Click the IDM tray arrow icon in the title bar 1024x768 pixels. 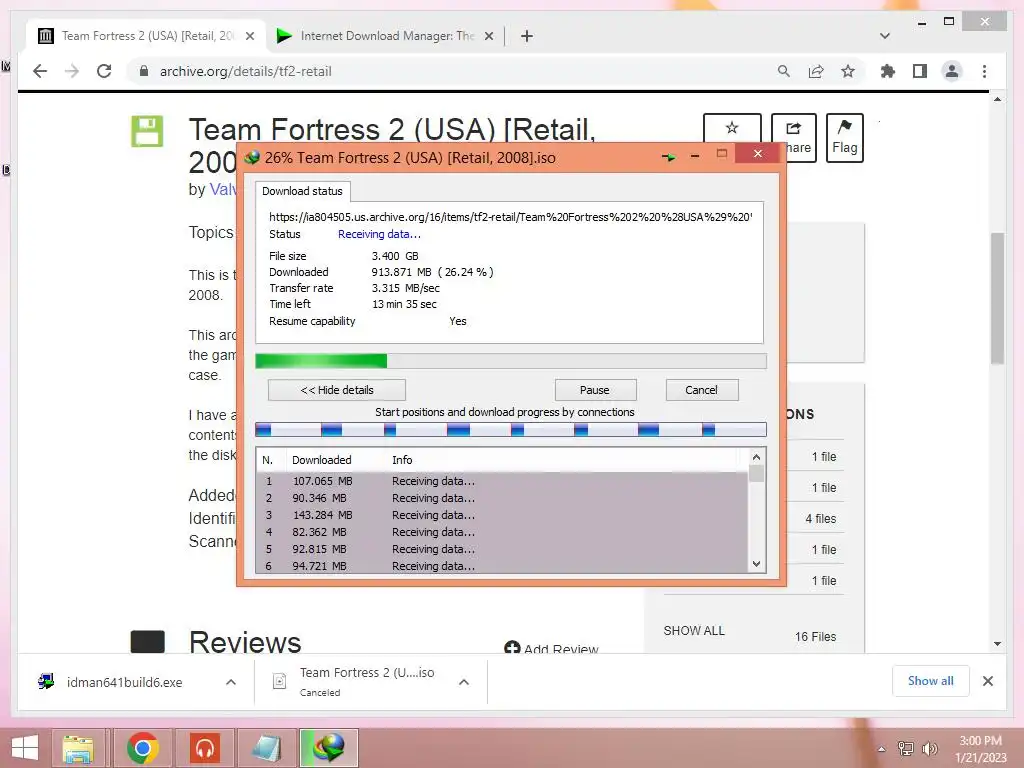[668, 157]
